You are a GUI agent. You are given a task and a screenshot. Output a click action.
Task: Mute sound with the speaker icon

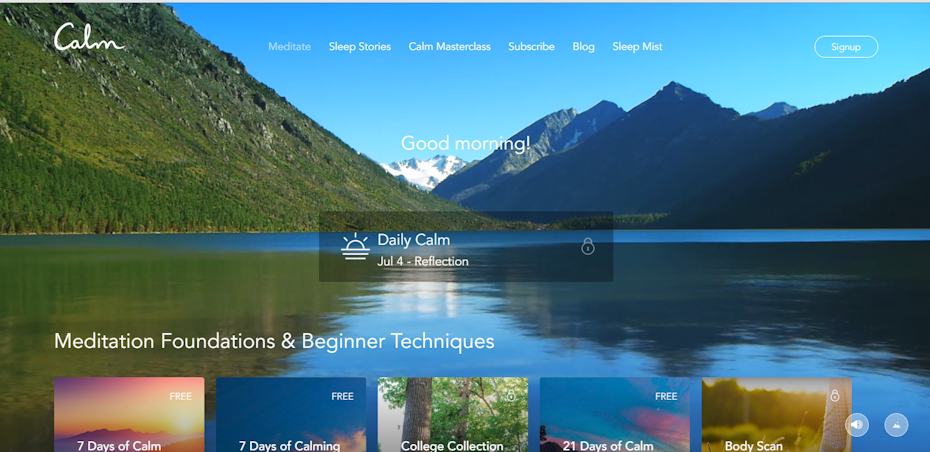[x=856, y=425]
